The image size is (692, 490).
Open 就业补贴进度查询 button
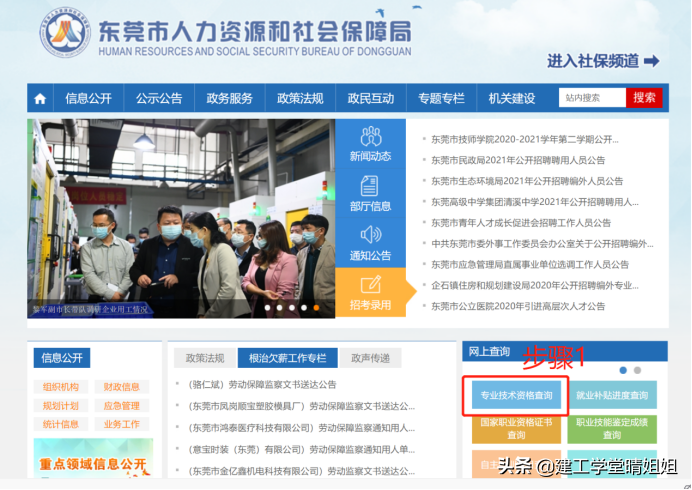tap(612, 396)
